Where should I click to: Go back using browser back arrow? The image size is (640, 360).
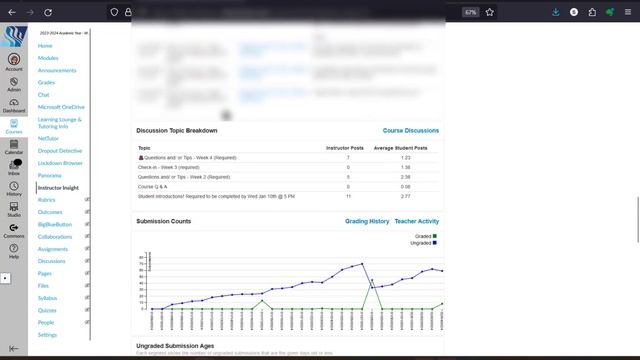12,12
